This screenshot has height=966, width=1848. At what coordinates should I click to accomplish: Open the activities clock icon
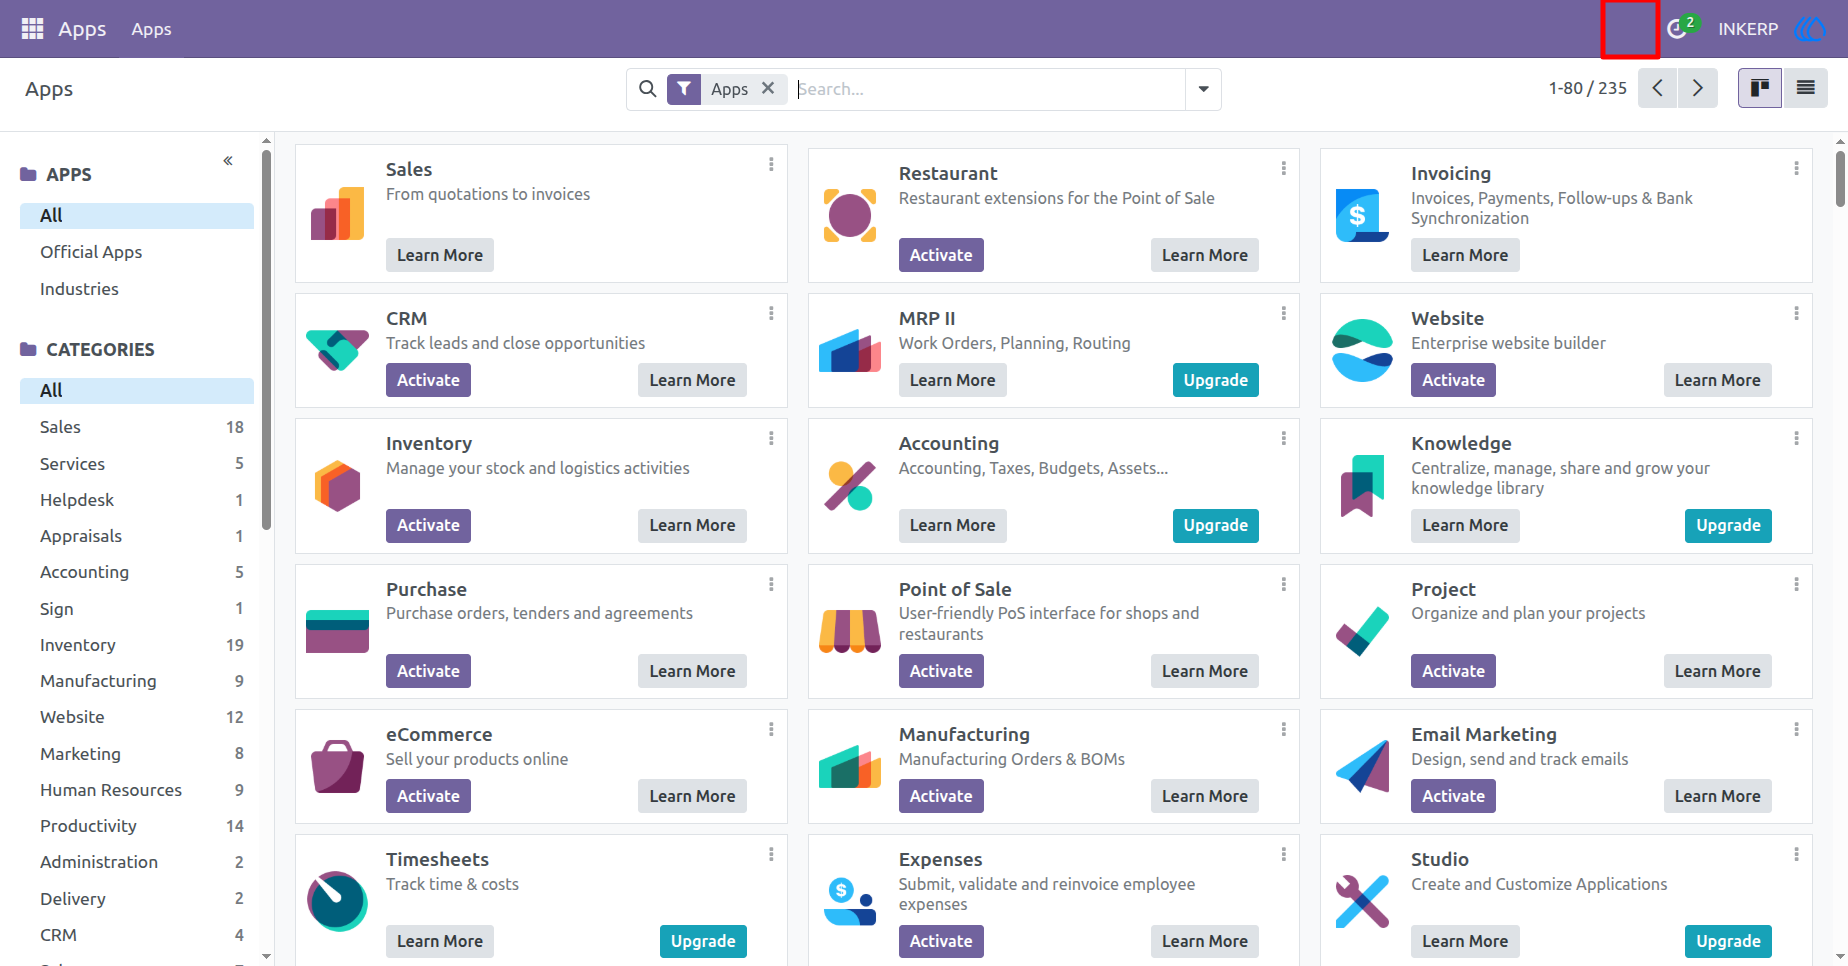[x=1677, y=29]
